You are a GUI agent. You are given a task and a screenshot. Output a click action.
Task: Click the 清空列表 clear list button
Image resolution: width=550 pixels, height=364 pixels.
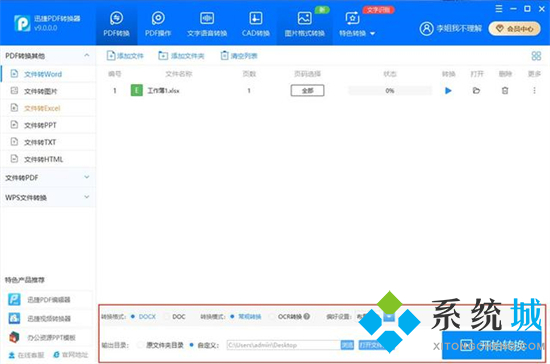coord(239,56)
